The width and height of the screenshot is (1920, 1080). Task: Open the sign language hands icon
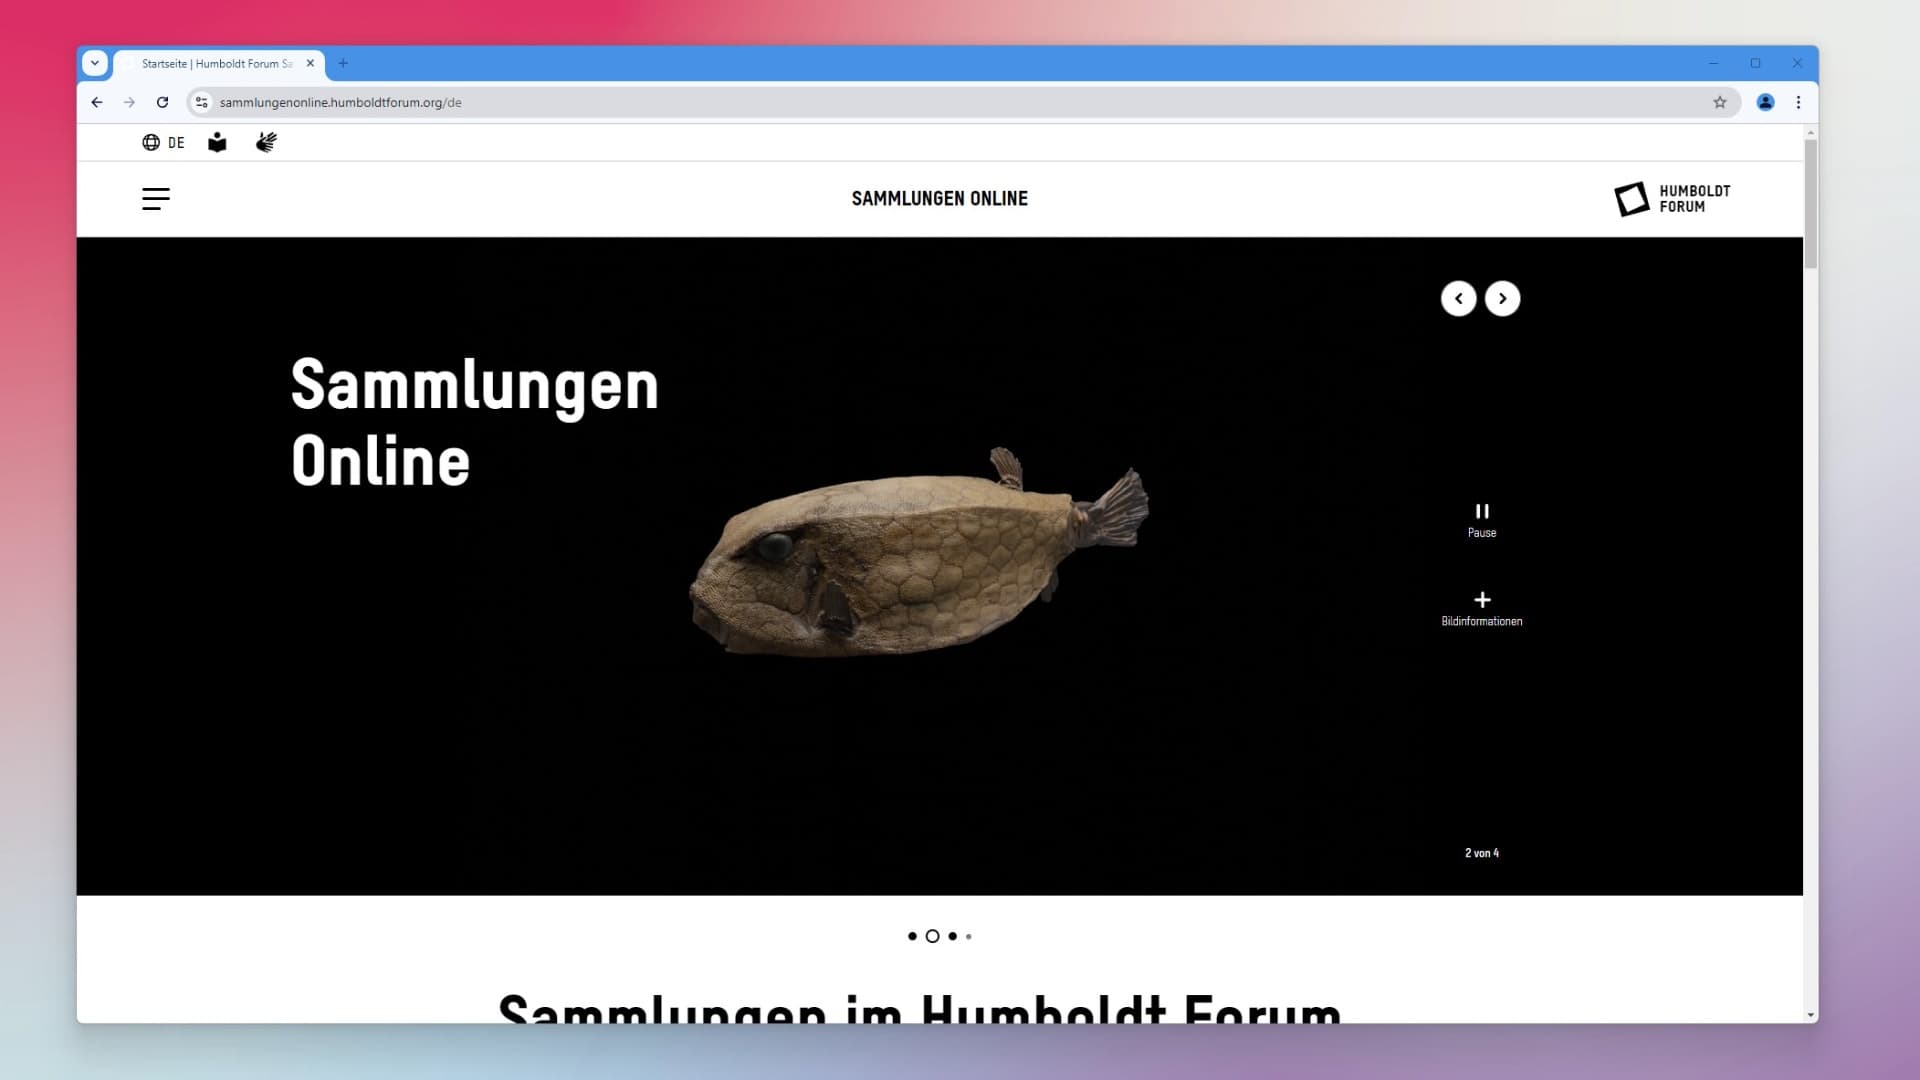266,143
